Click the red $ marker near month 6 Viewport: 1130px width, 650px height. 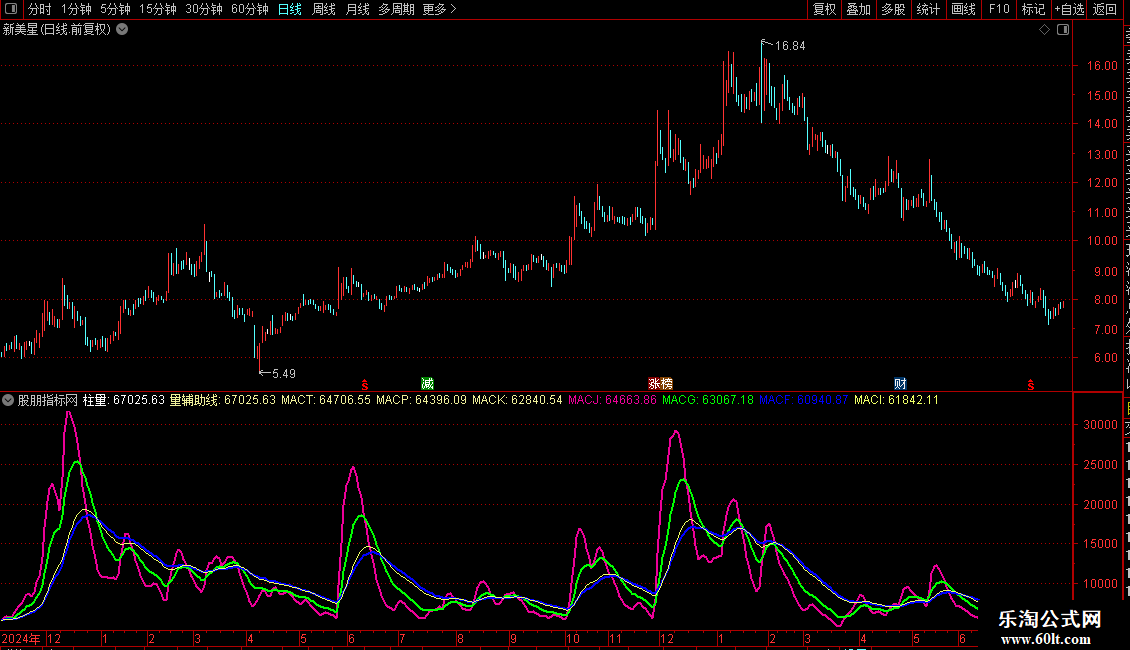(365, 385)
